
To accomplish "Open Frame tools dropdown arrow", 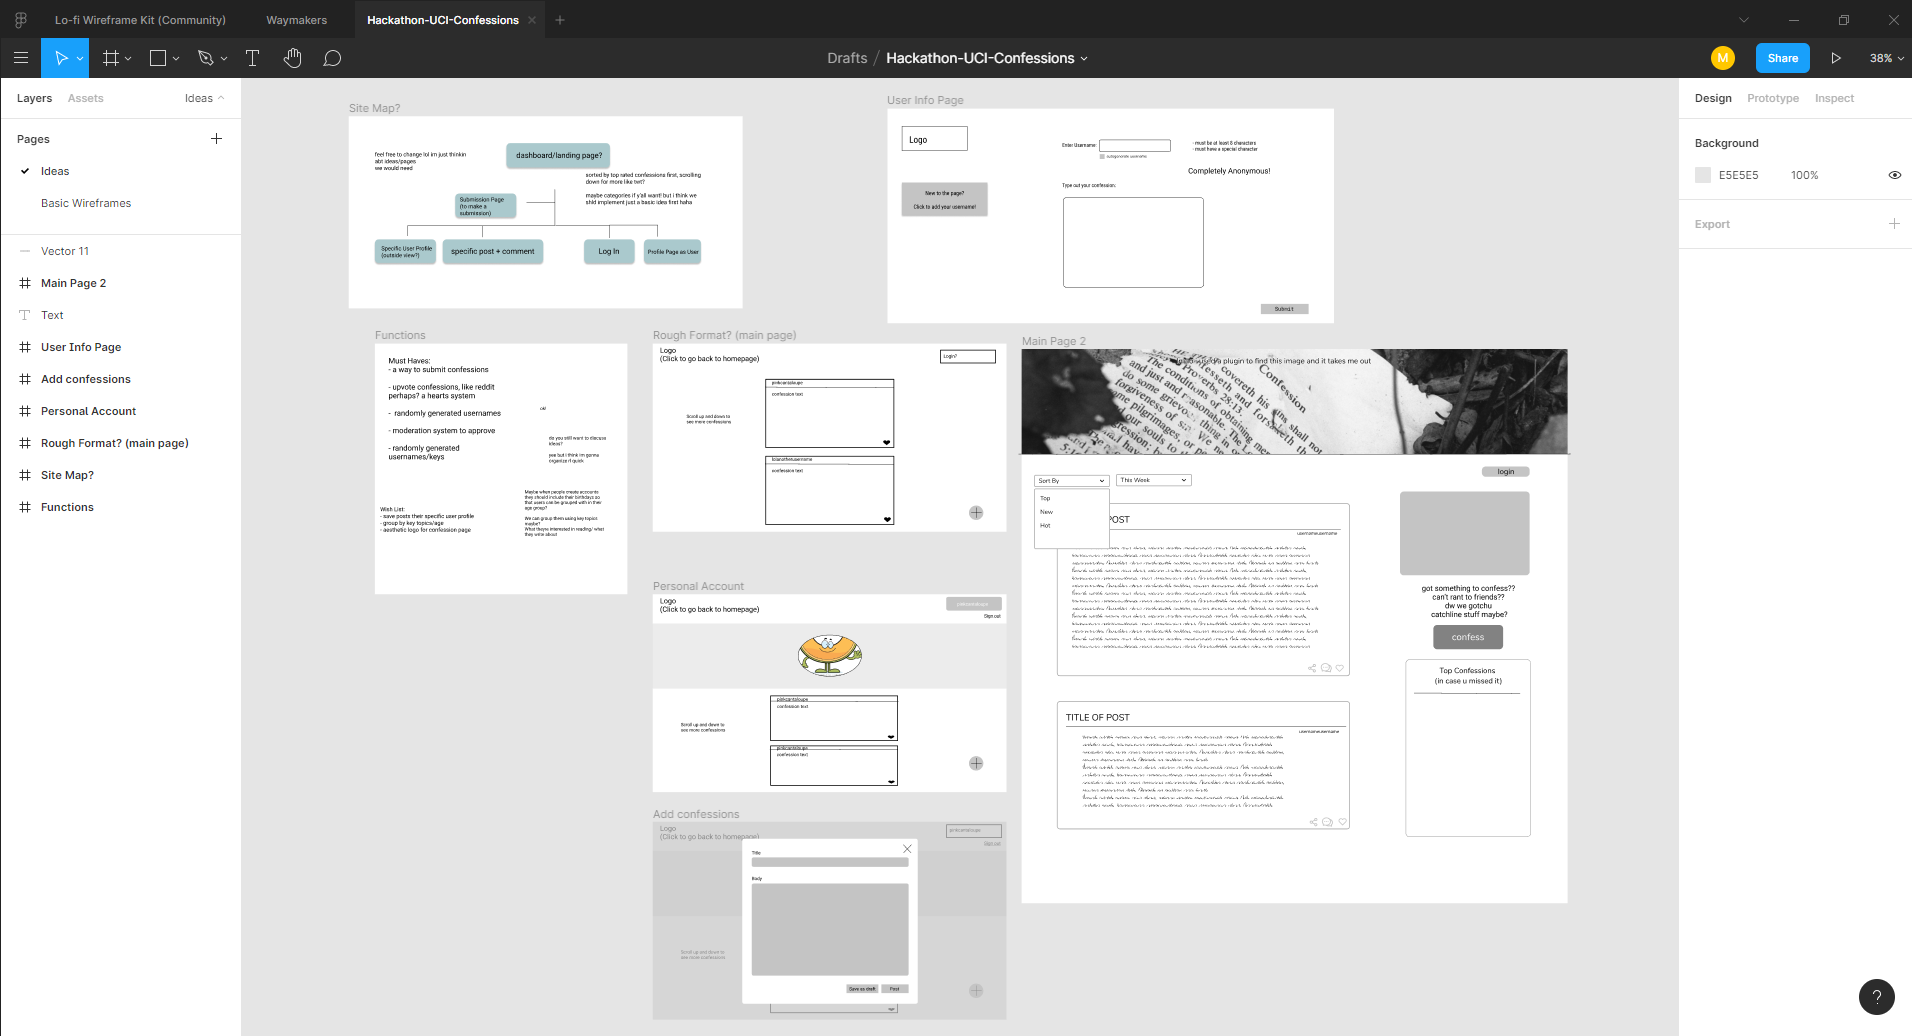I will [x=128, y=58].
